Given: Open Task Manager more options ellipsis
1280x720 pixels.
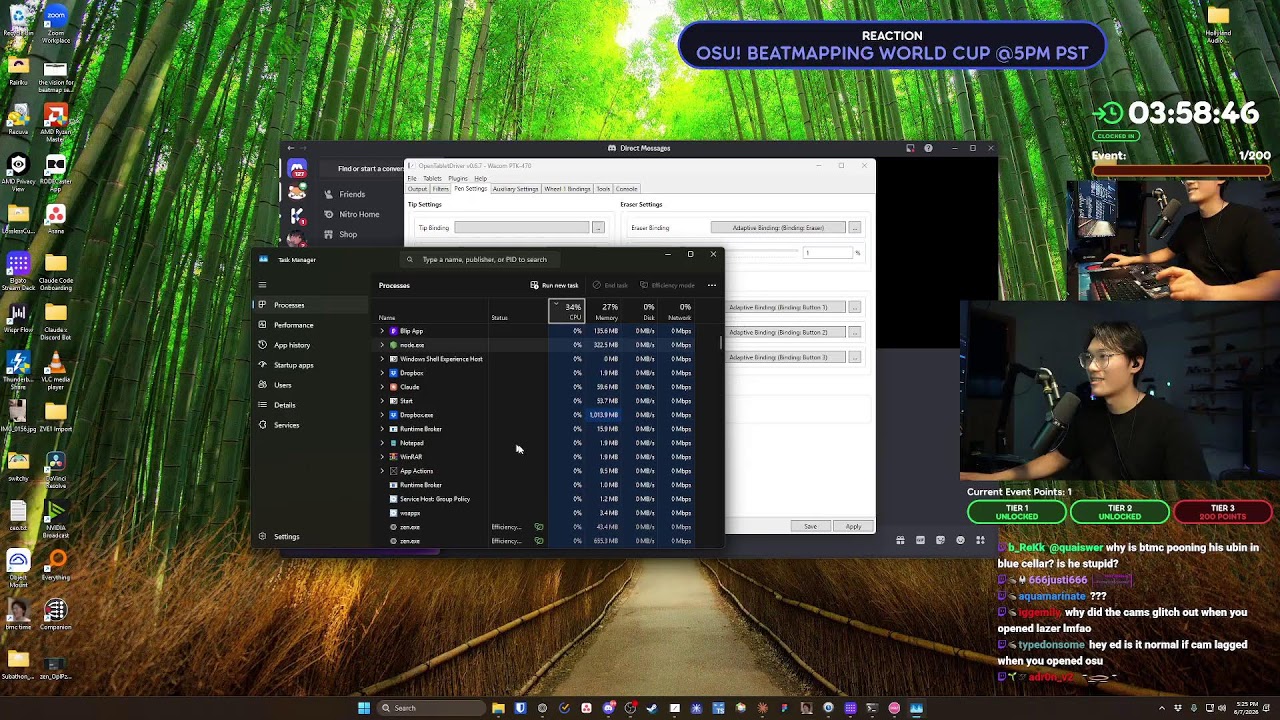Looking at the screenshot, I should pos(712,285).
